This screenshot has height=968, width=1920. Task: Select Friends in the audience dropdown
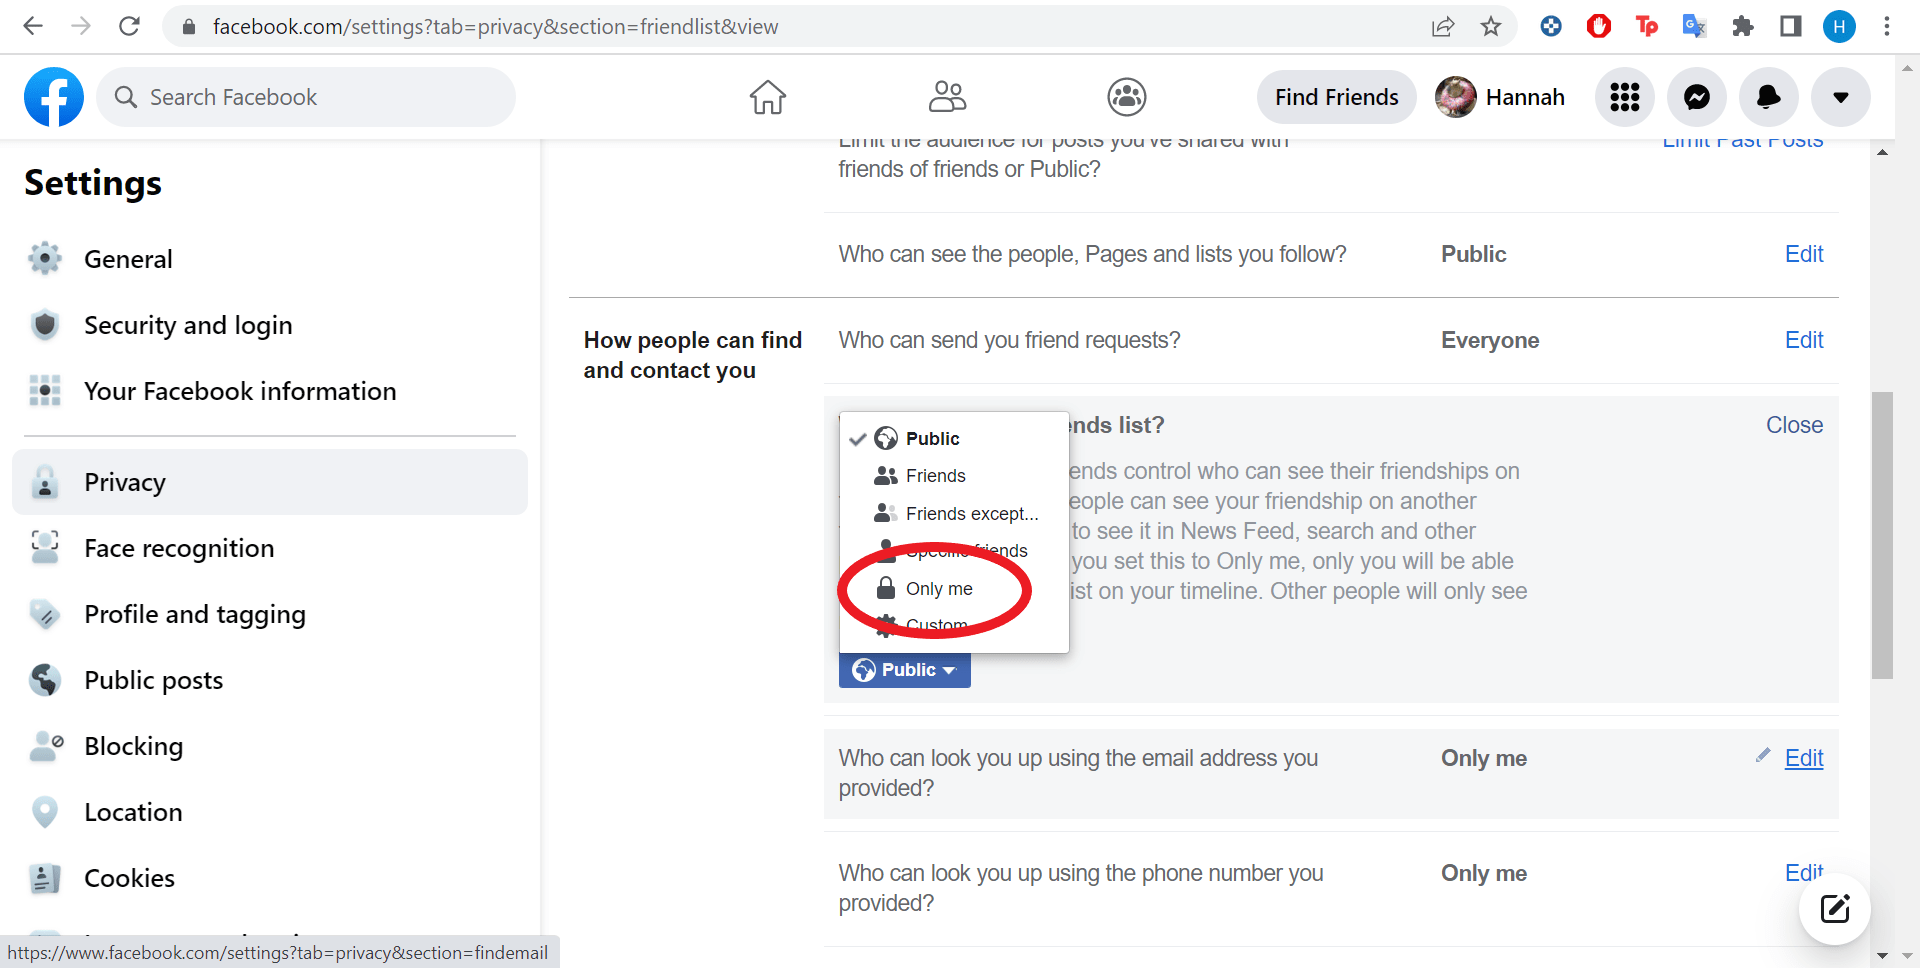[x=954, y=476]
